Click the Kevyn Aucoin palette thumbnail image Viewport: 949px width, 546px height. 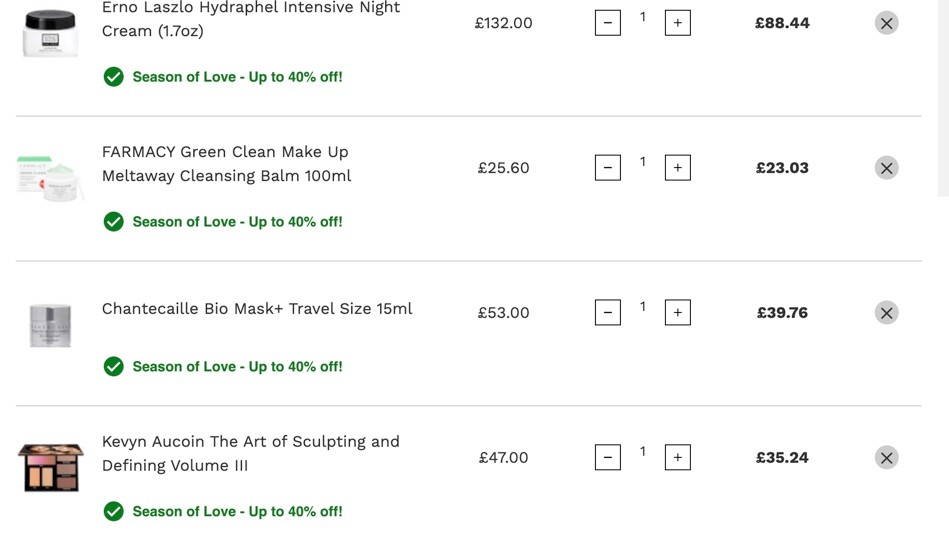(x=51, y=467)
